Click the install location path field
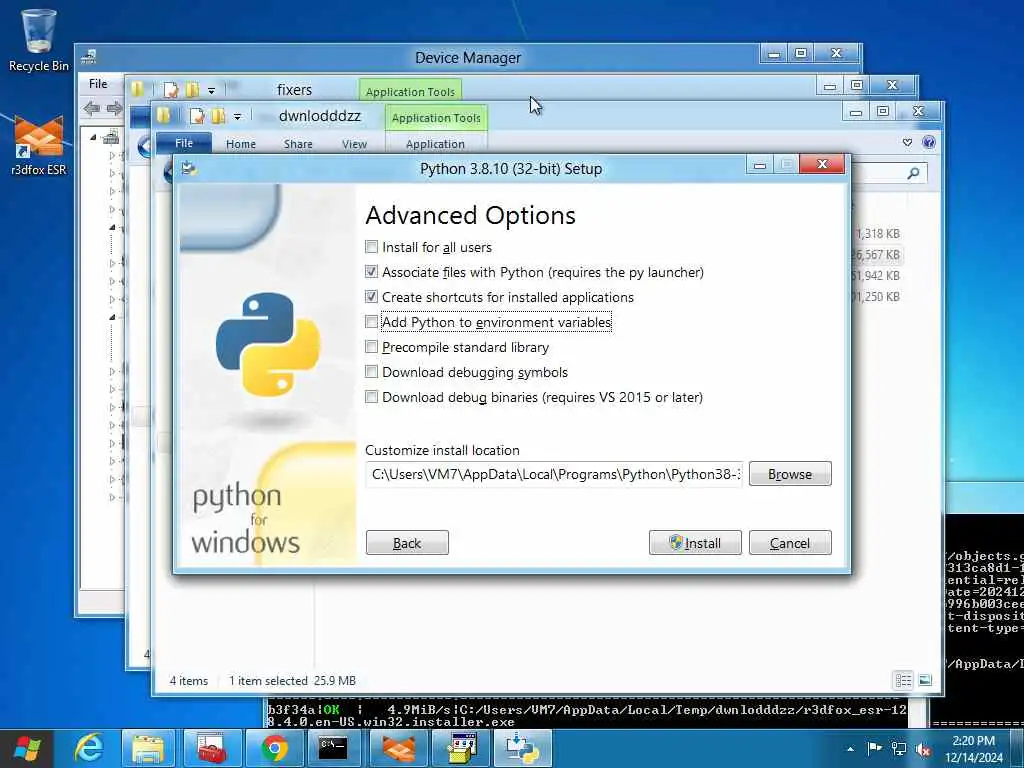Screen dimensions: 1024x768 (x=554, y=474)
